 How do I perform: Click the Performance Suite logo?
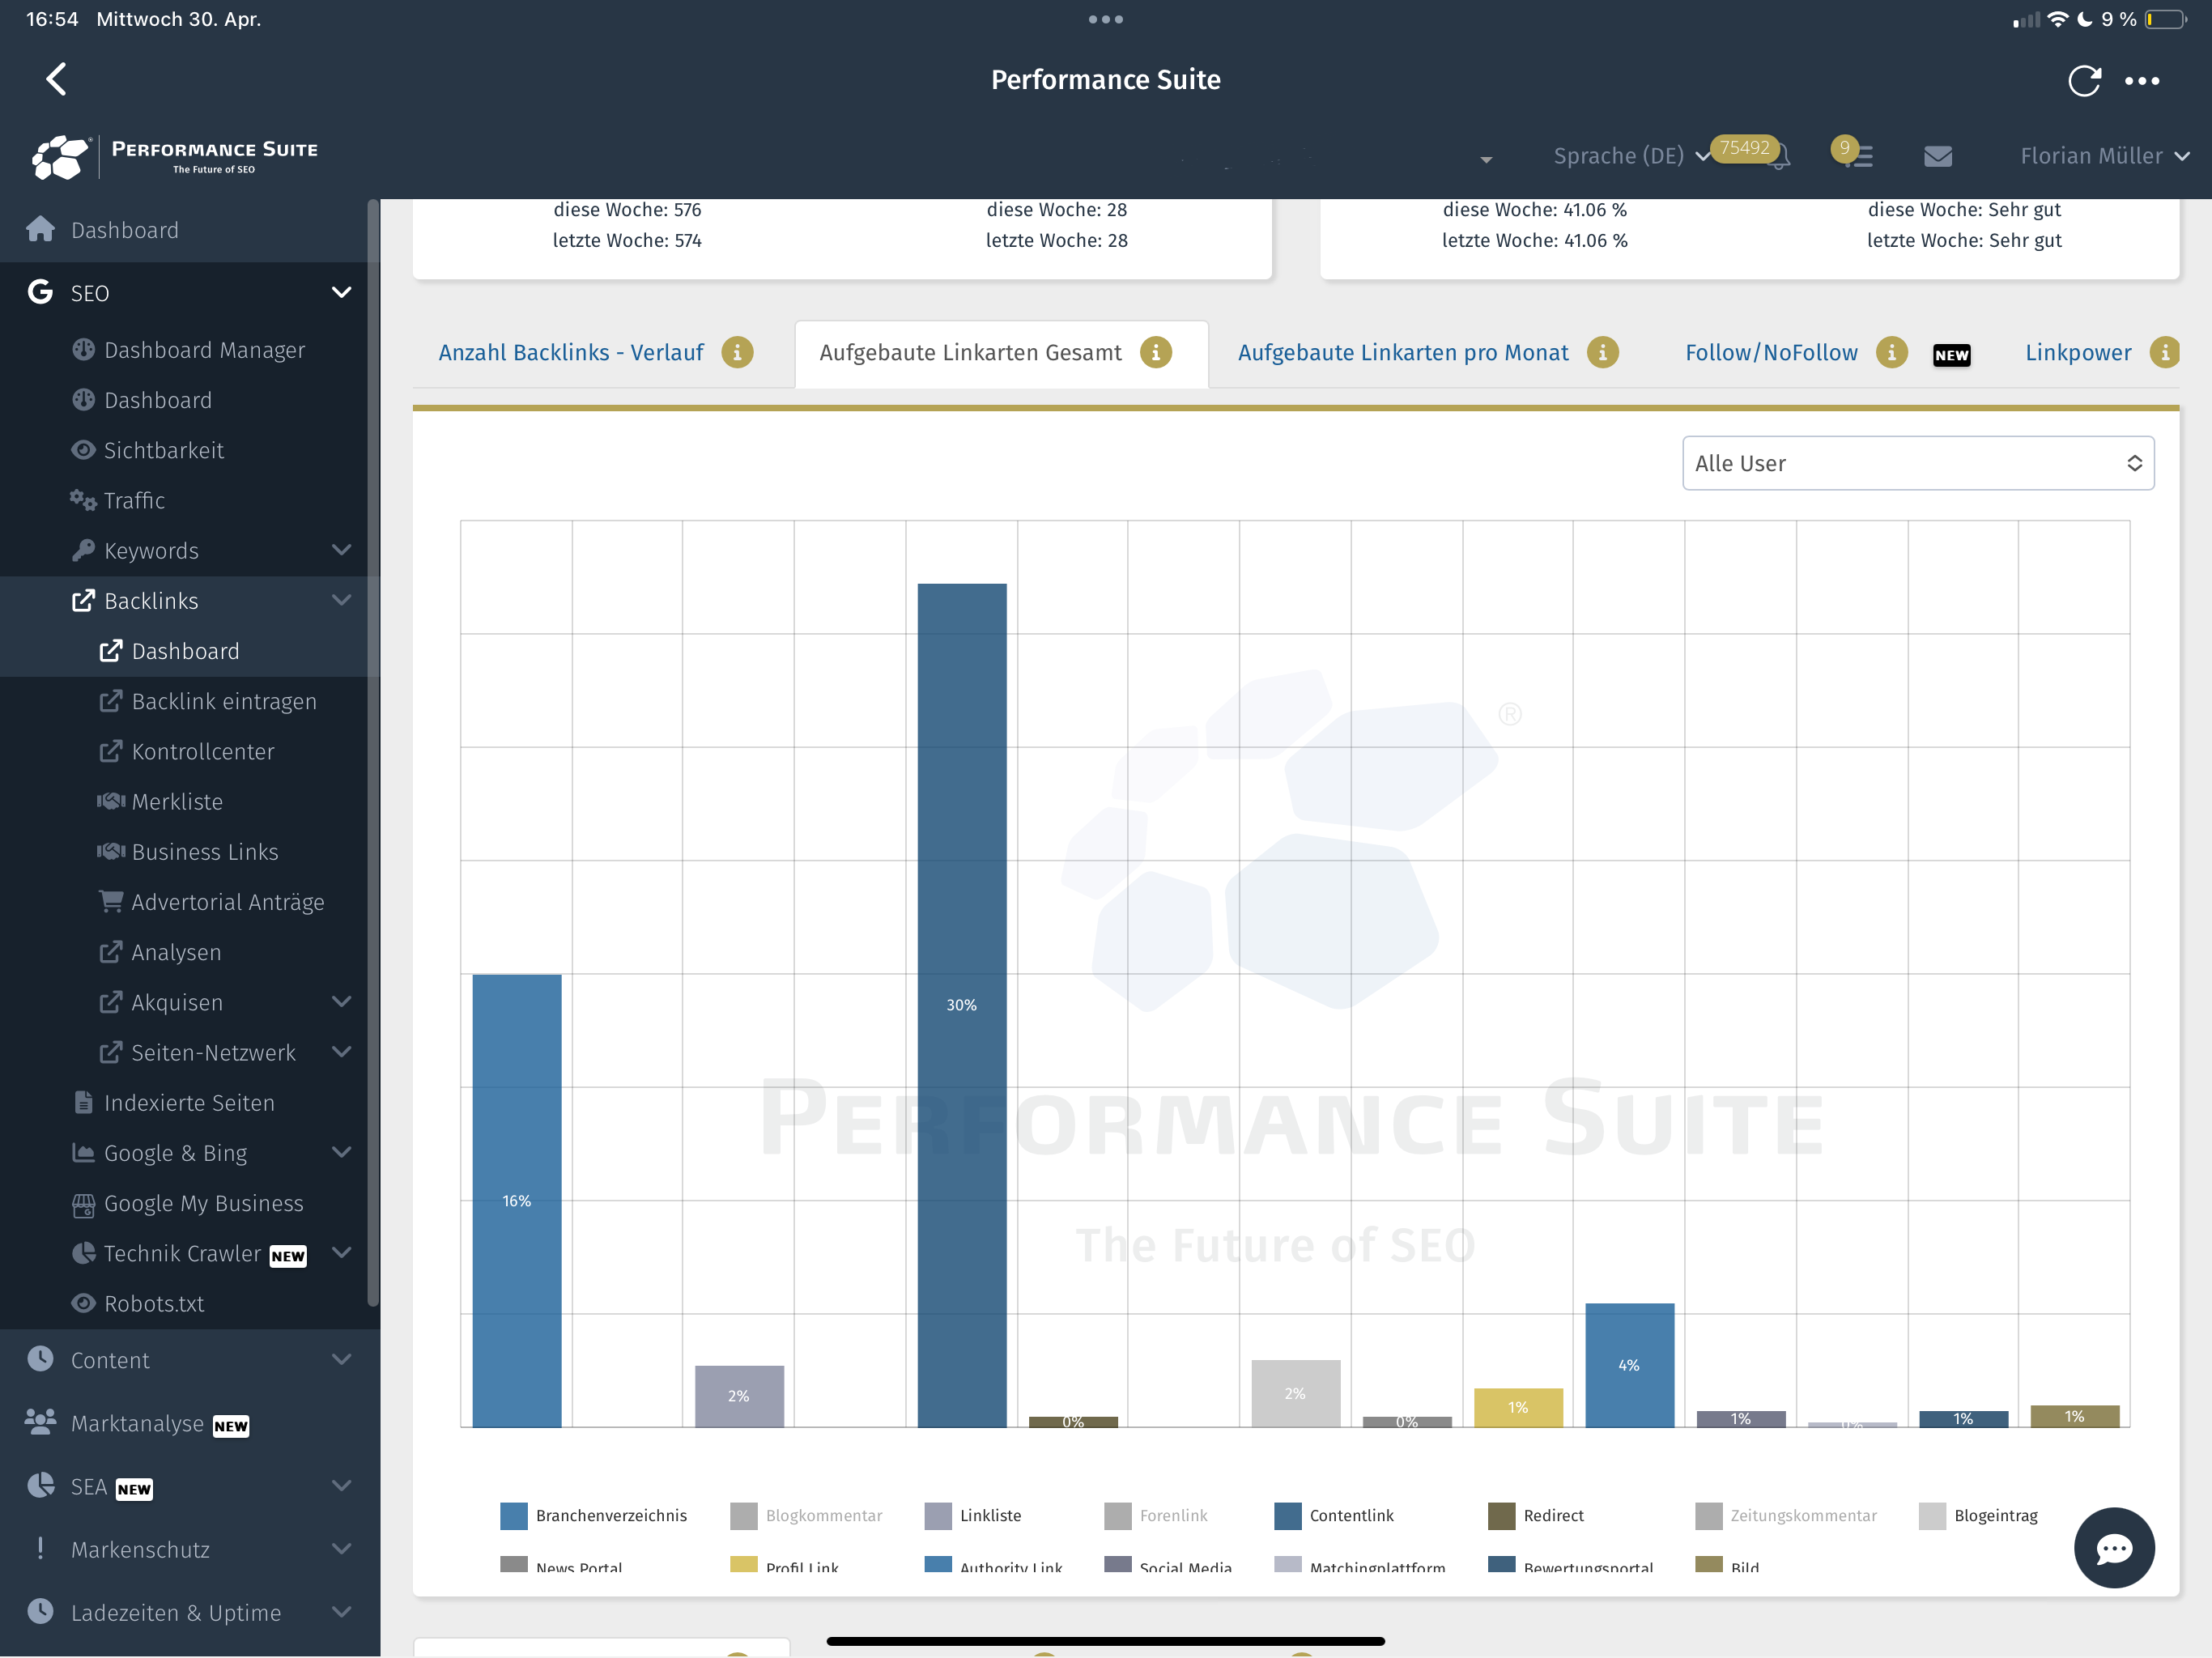click(x=174, y=156)
